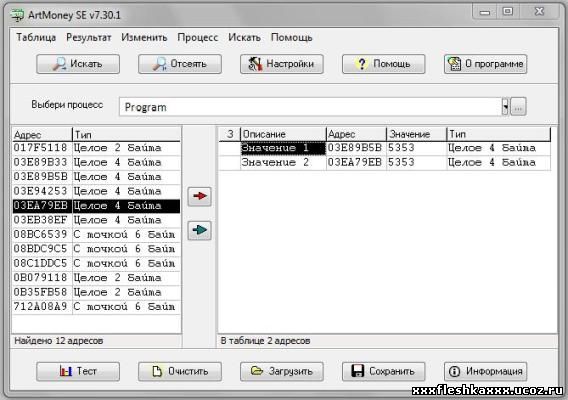Click the Загрузить load button
Screen dimensions: 568x400
click(x=282, y=371)
